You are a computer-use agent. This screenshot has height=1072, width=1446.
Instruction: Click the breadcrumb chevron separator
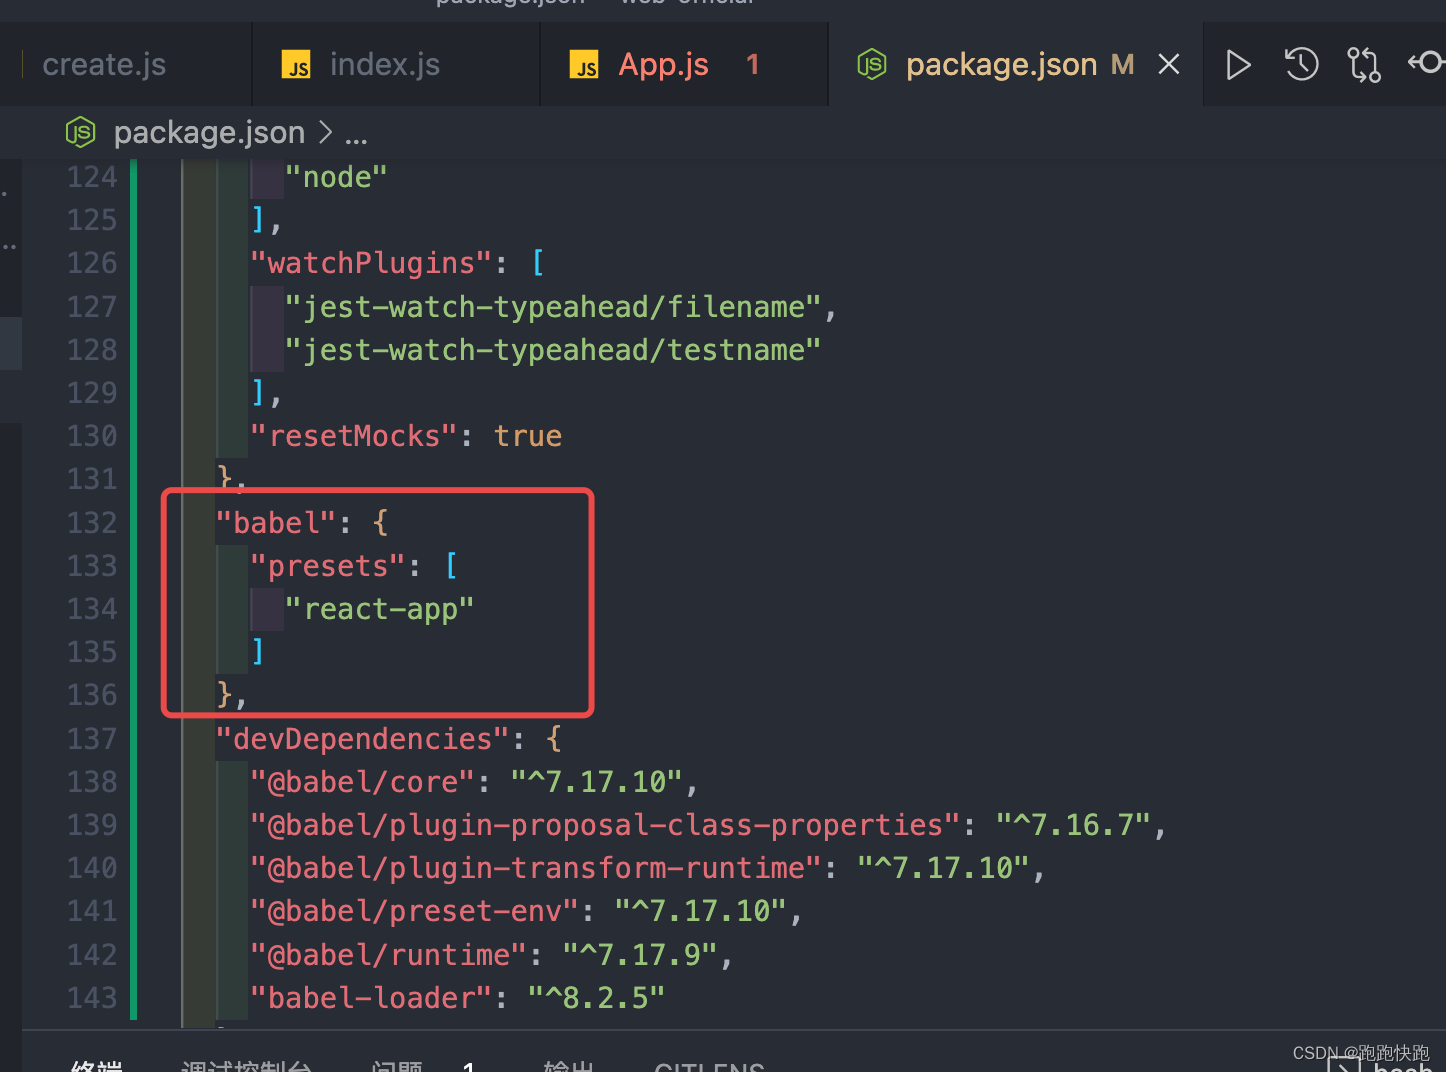[325, 132]
